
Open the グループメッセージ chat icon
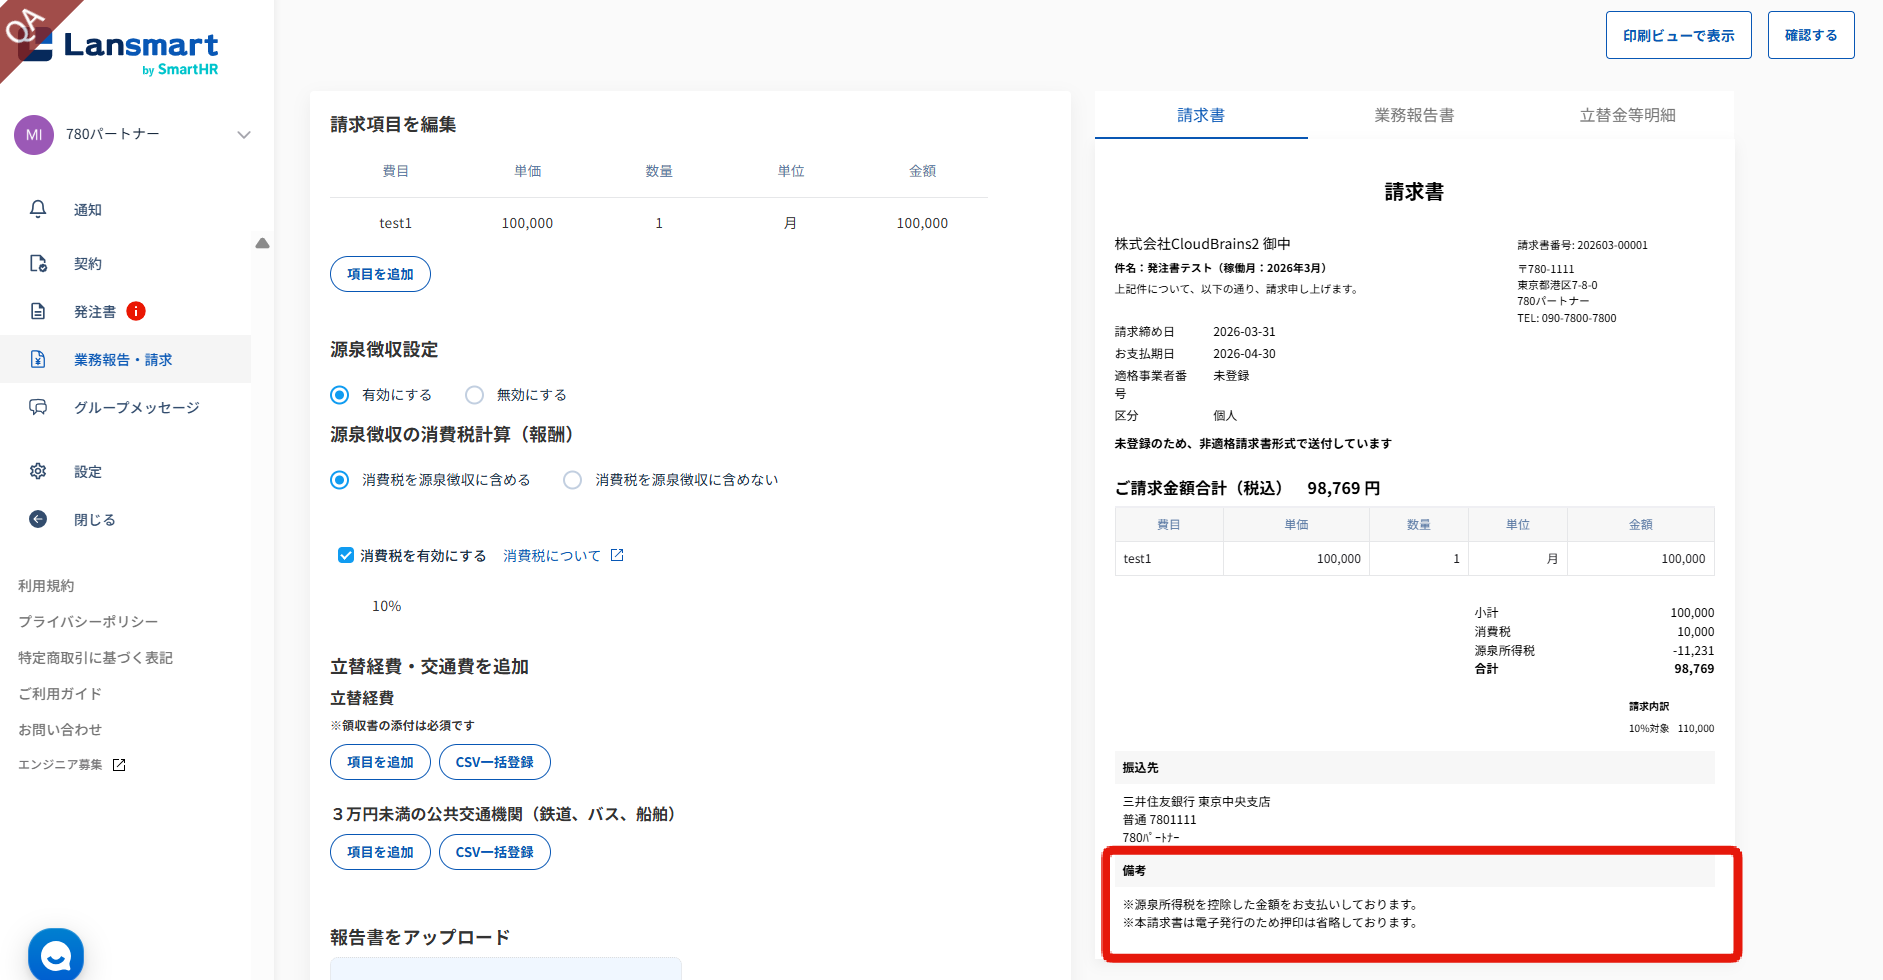[x=38, y=407]
